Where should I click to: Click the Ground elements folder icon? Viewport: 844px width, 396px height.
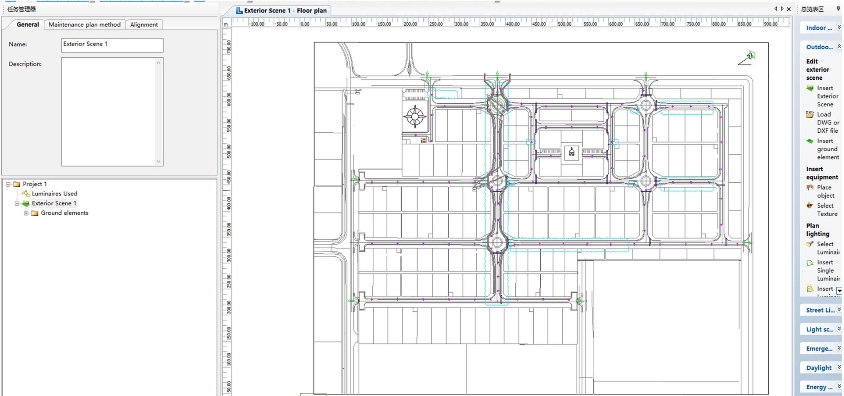(34, 213)
